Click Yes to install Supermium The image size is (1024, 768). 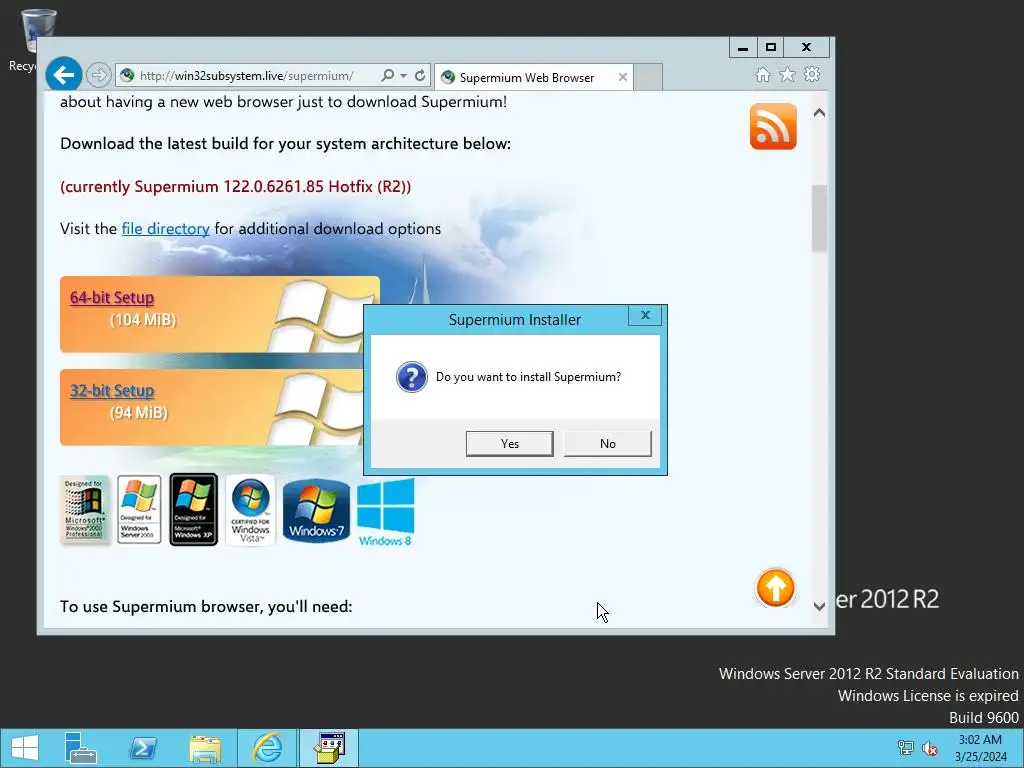(x=509, y=443)
